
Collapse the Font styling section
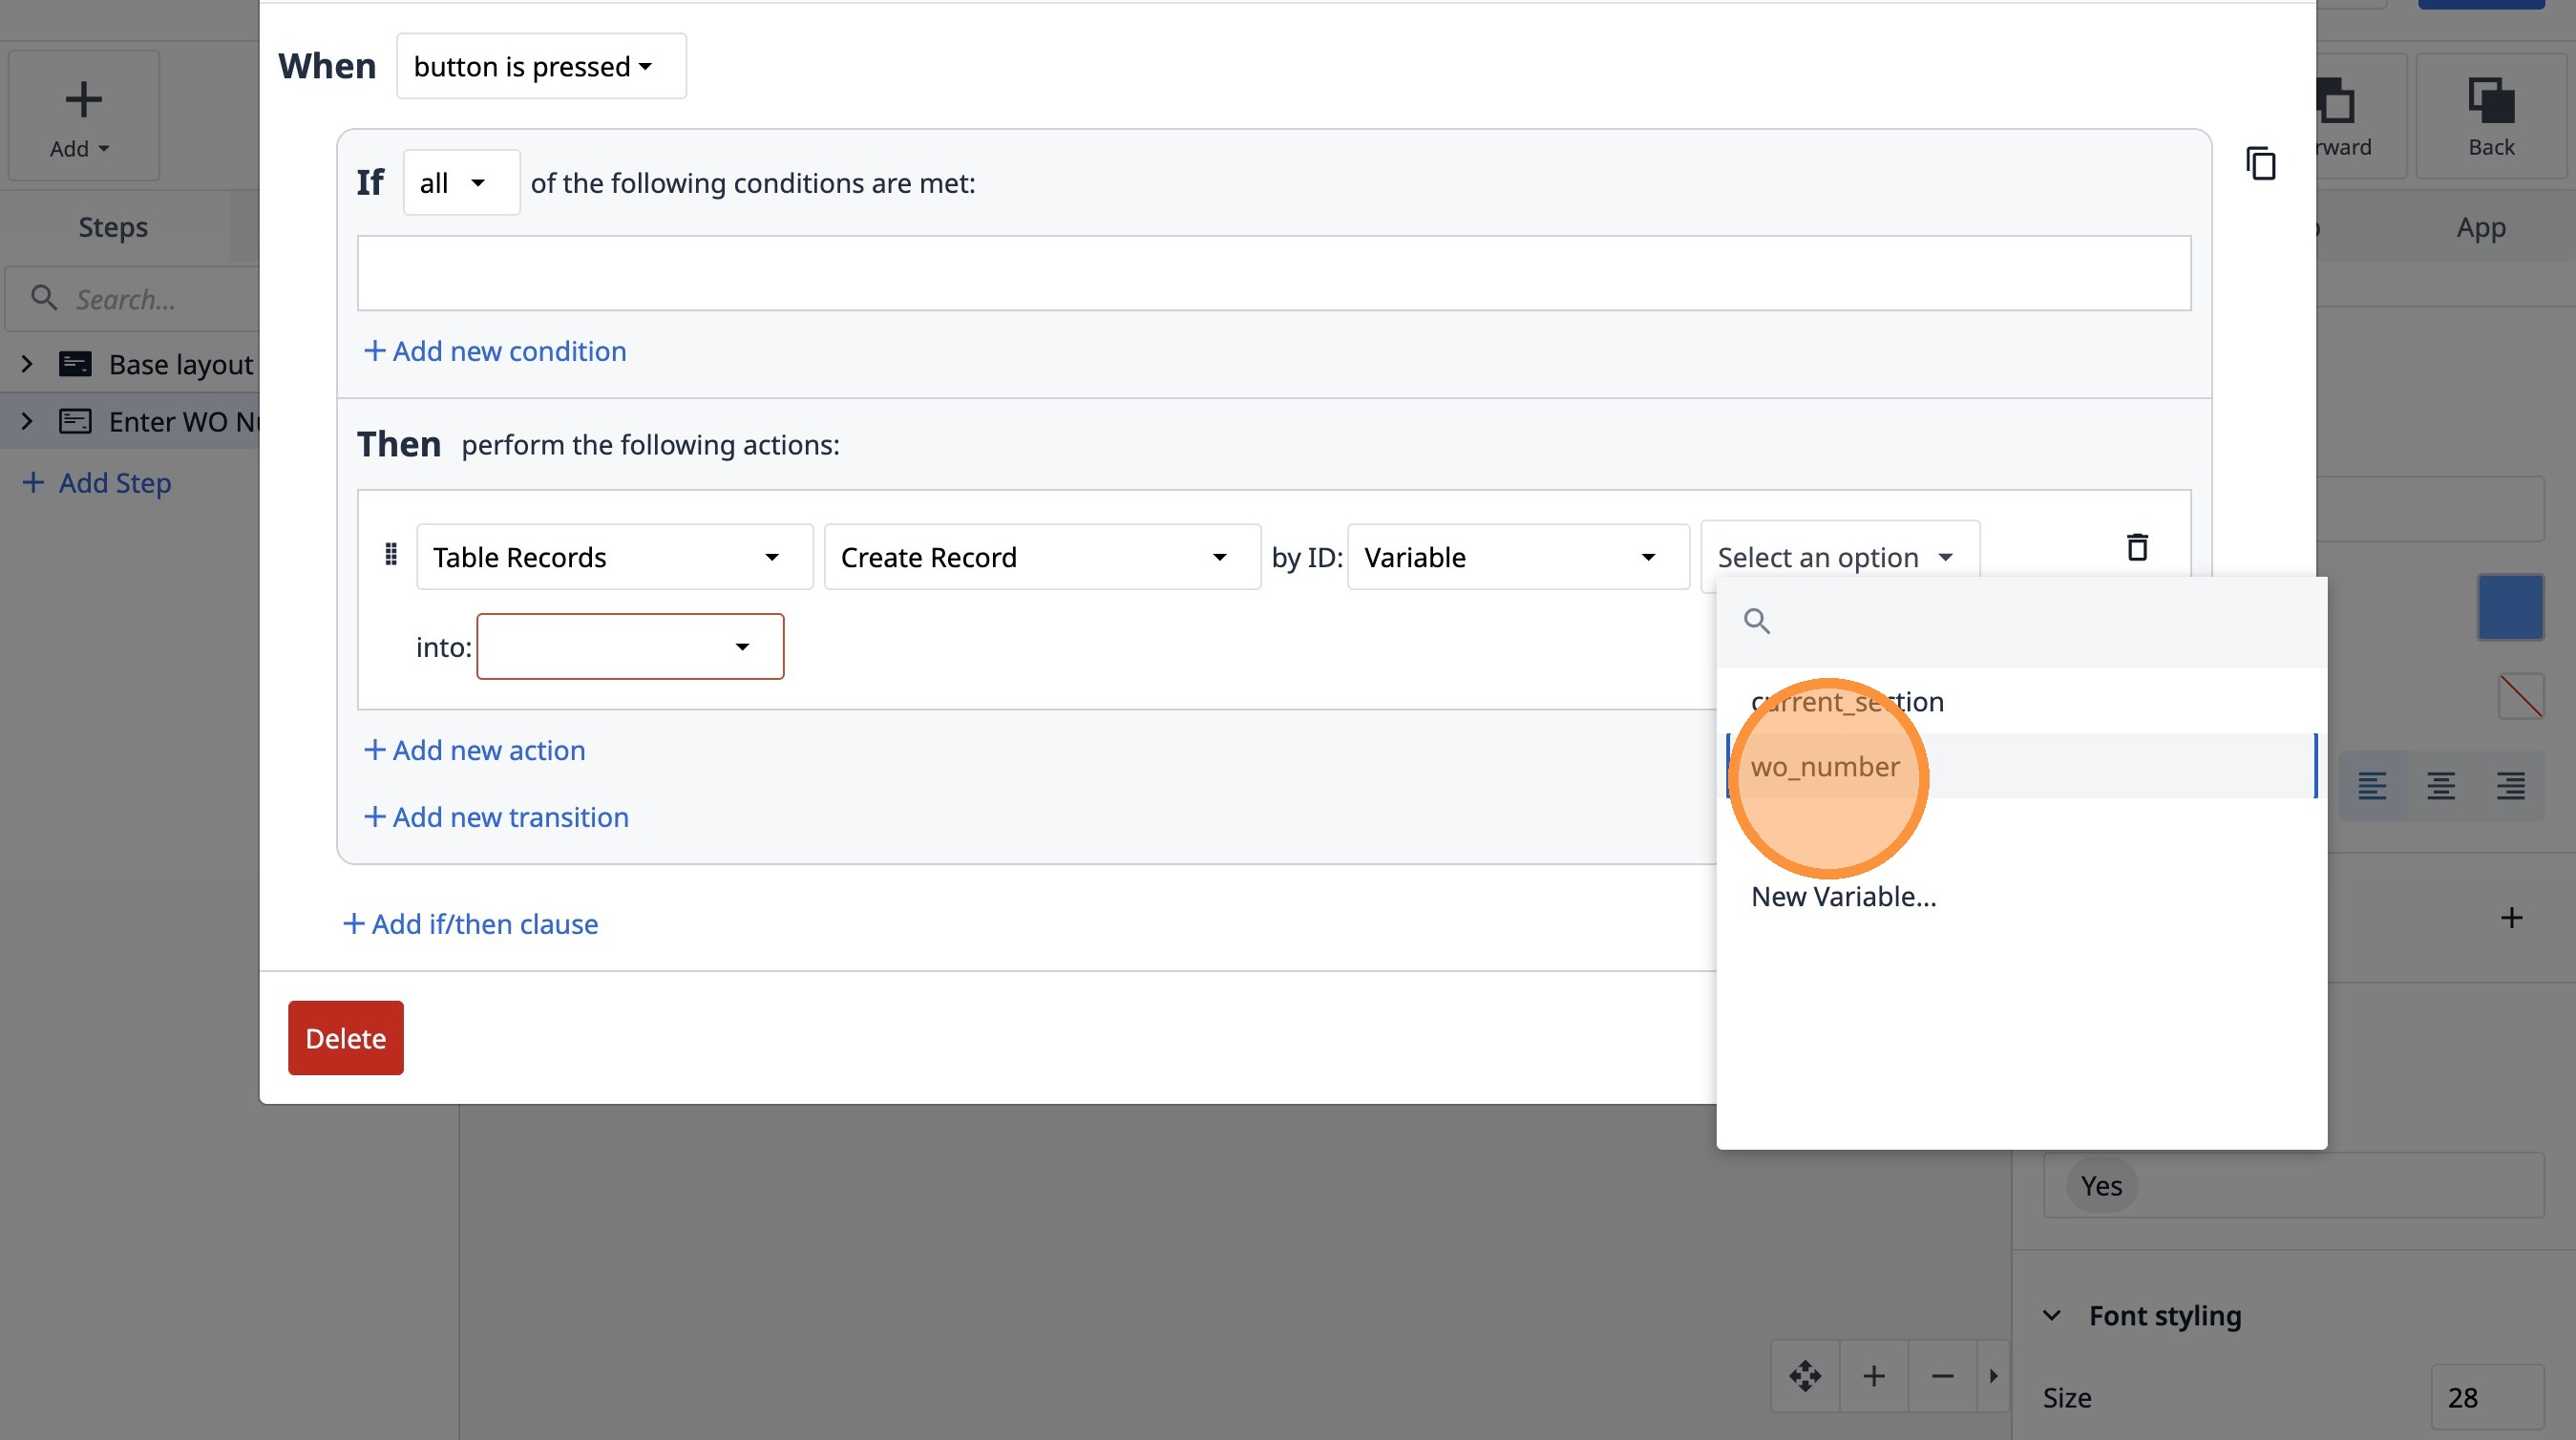coord(2052,1316)
